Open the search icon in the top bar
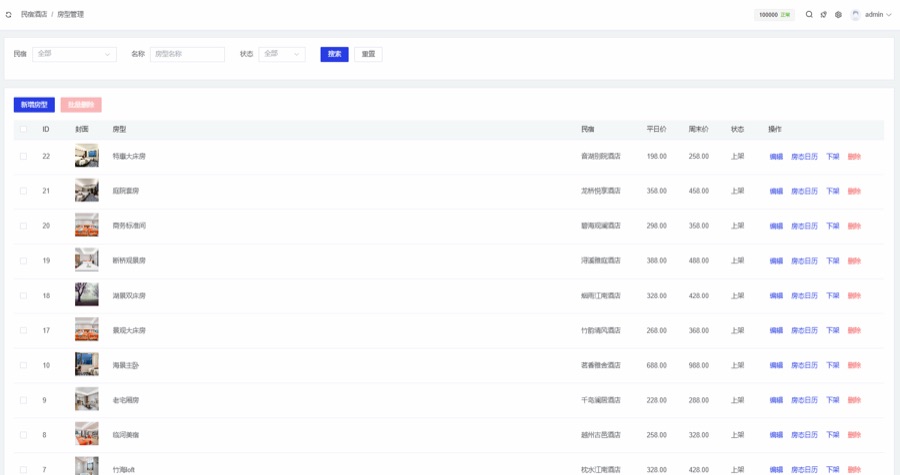 click(x=809, y=14)
